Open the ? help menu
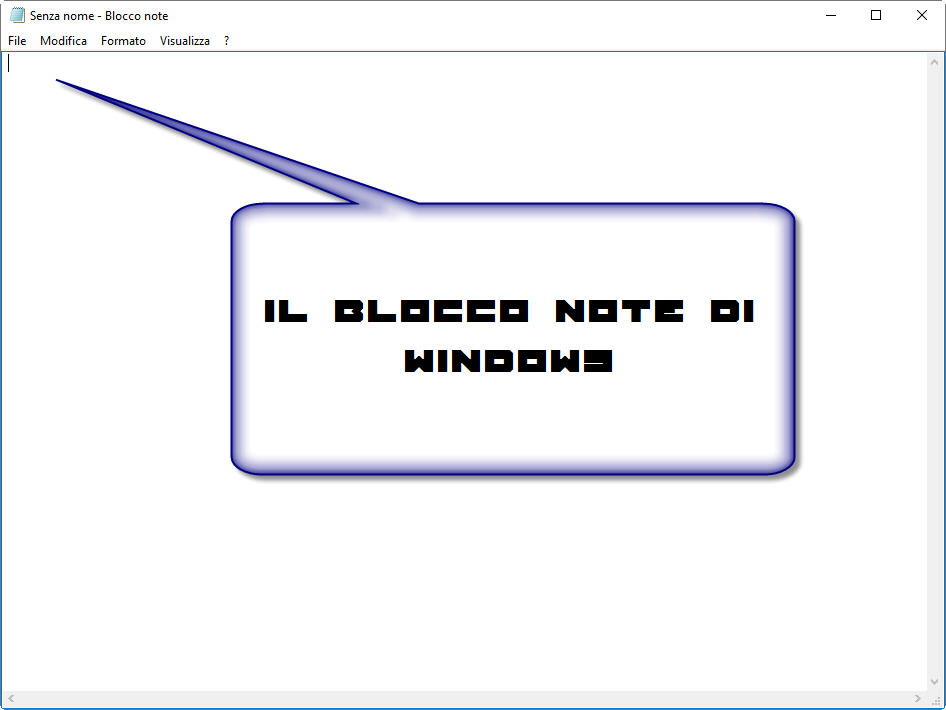Screen dimensions: 946x710 pyautogui.click(x=226, y=40)
